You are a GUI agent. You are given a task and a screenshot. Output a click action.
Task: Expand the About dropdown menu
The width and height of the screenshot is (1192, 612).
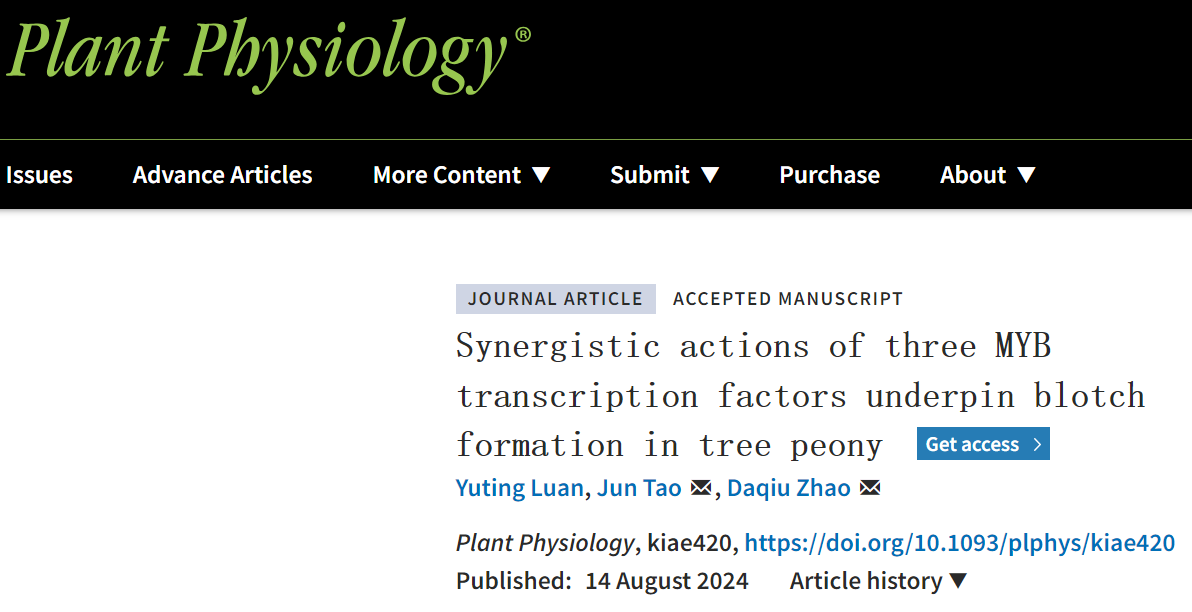[987, 175]
